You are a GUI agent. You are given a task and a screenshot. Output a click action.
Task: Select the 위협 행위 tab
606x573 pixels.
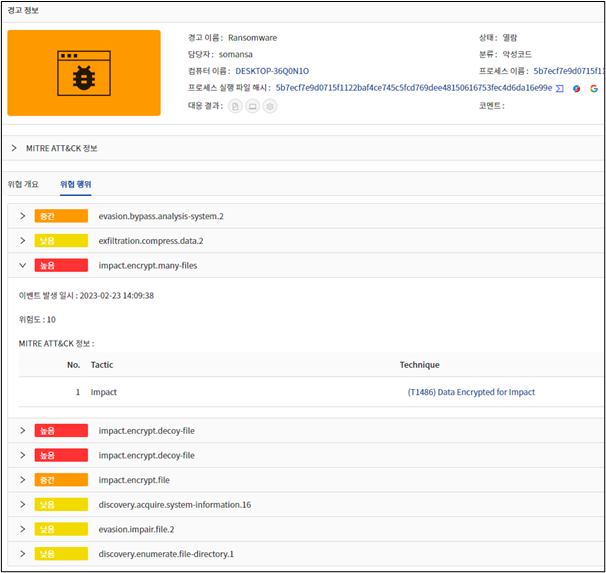(75, 184)
